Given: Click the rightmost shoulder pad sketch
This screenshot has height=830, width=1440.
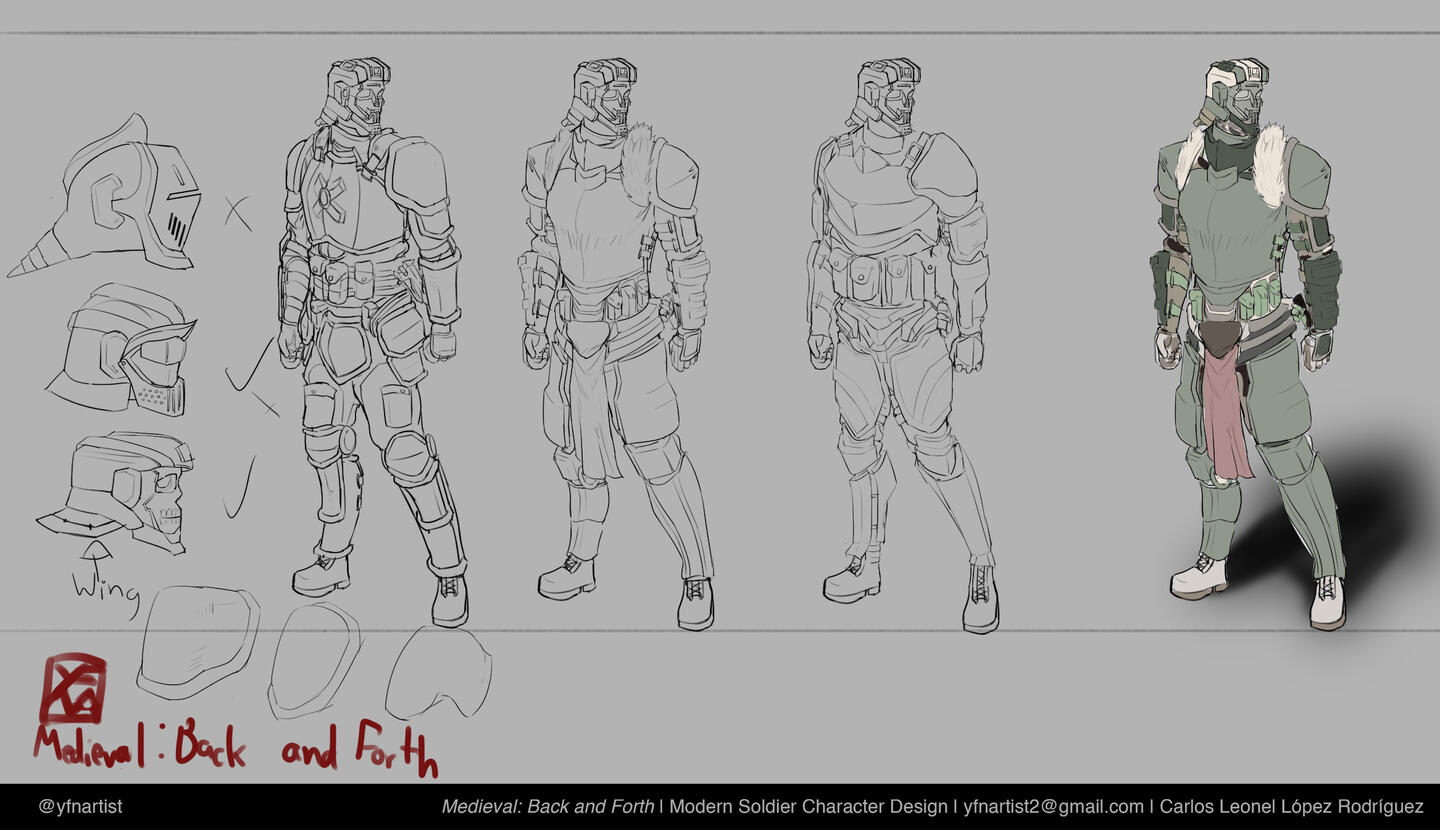Looking at the screenshot, I should click(438, 672).
